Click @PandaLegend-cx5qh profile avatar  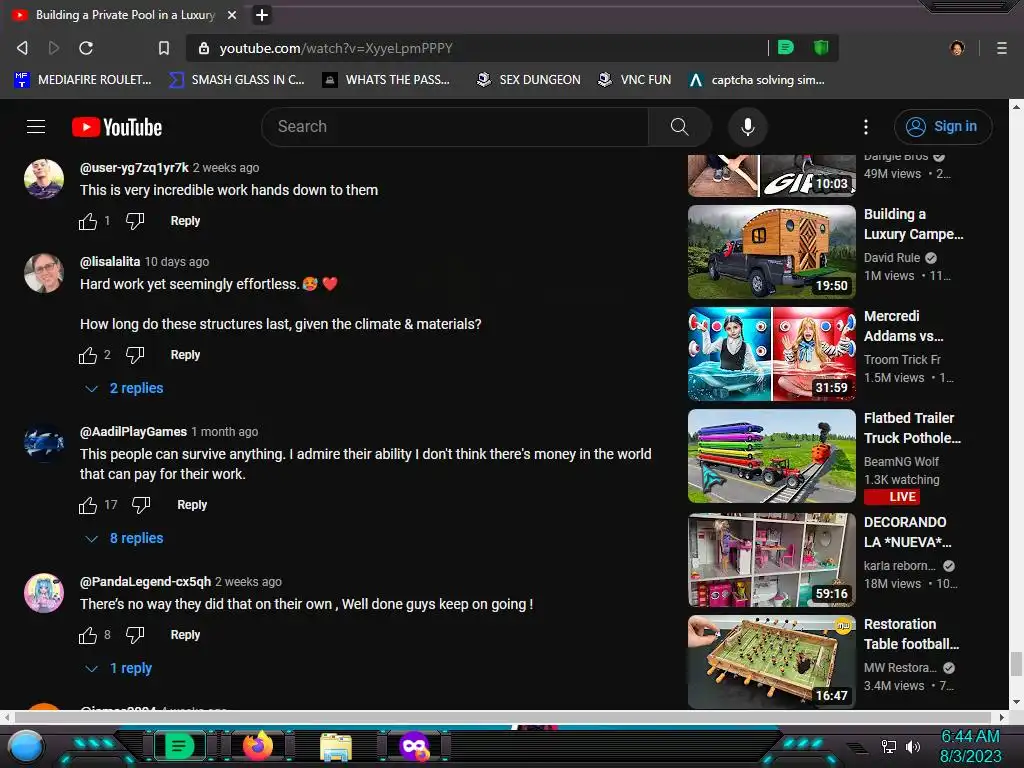pyautogui.click(x=44, y=593)
